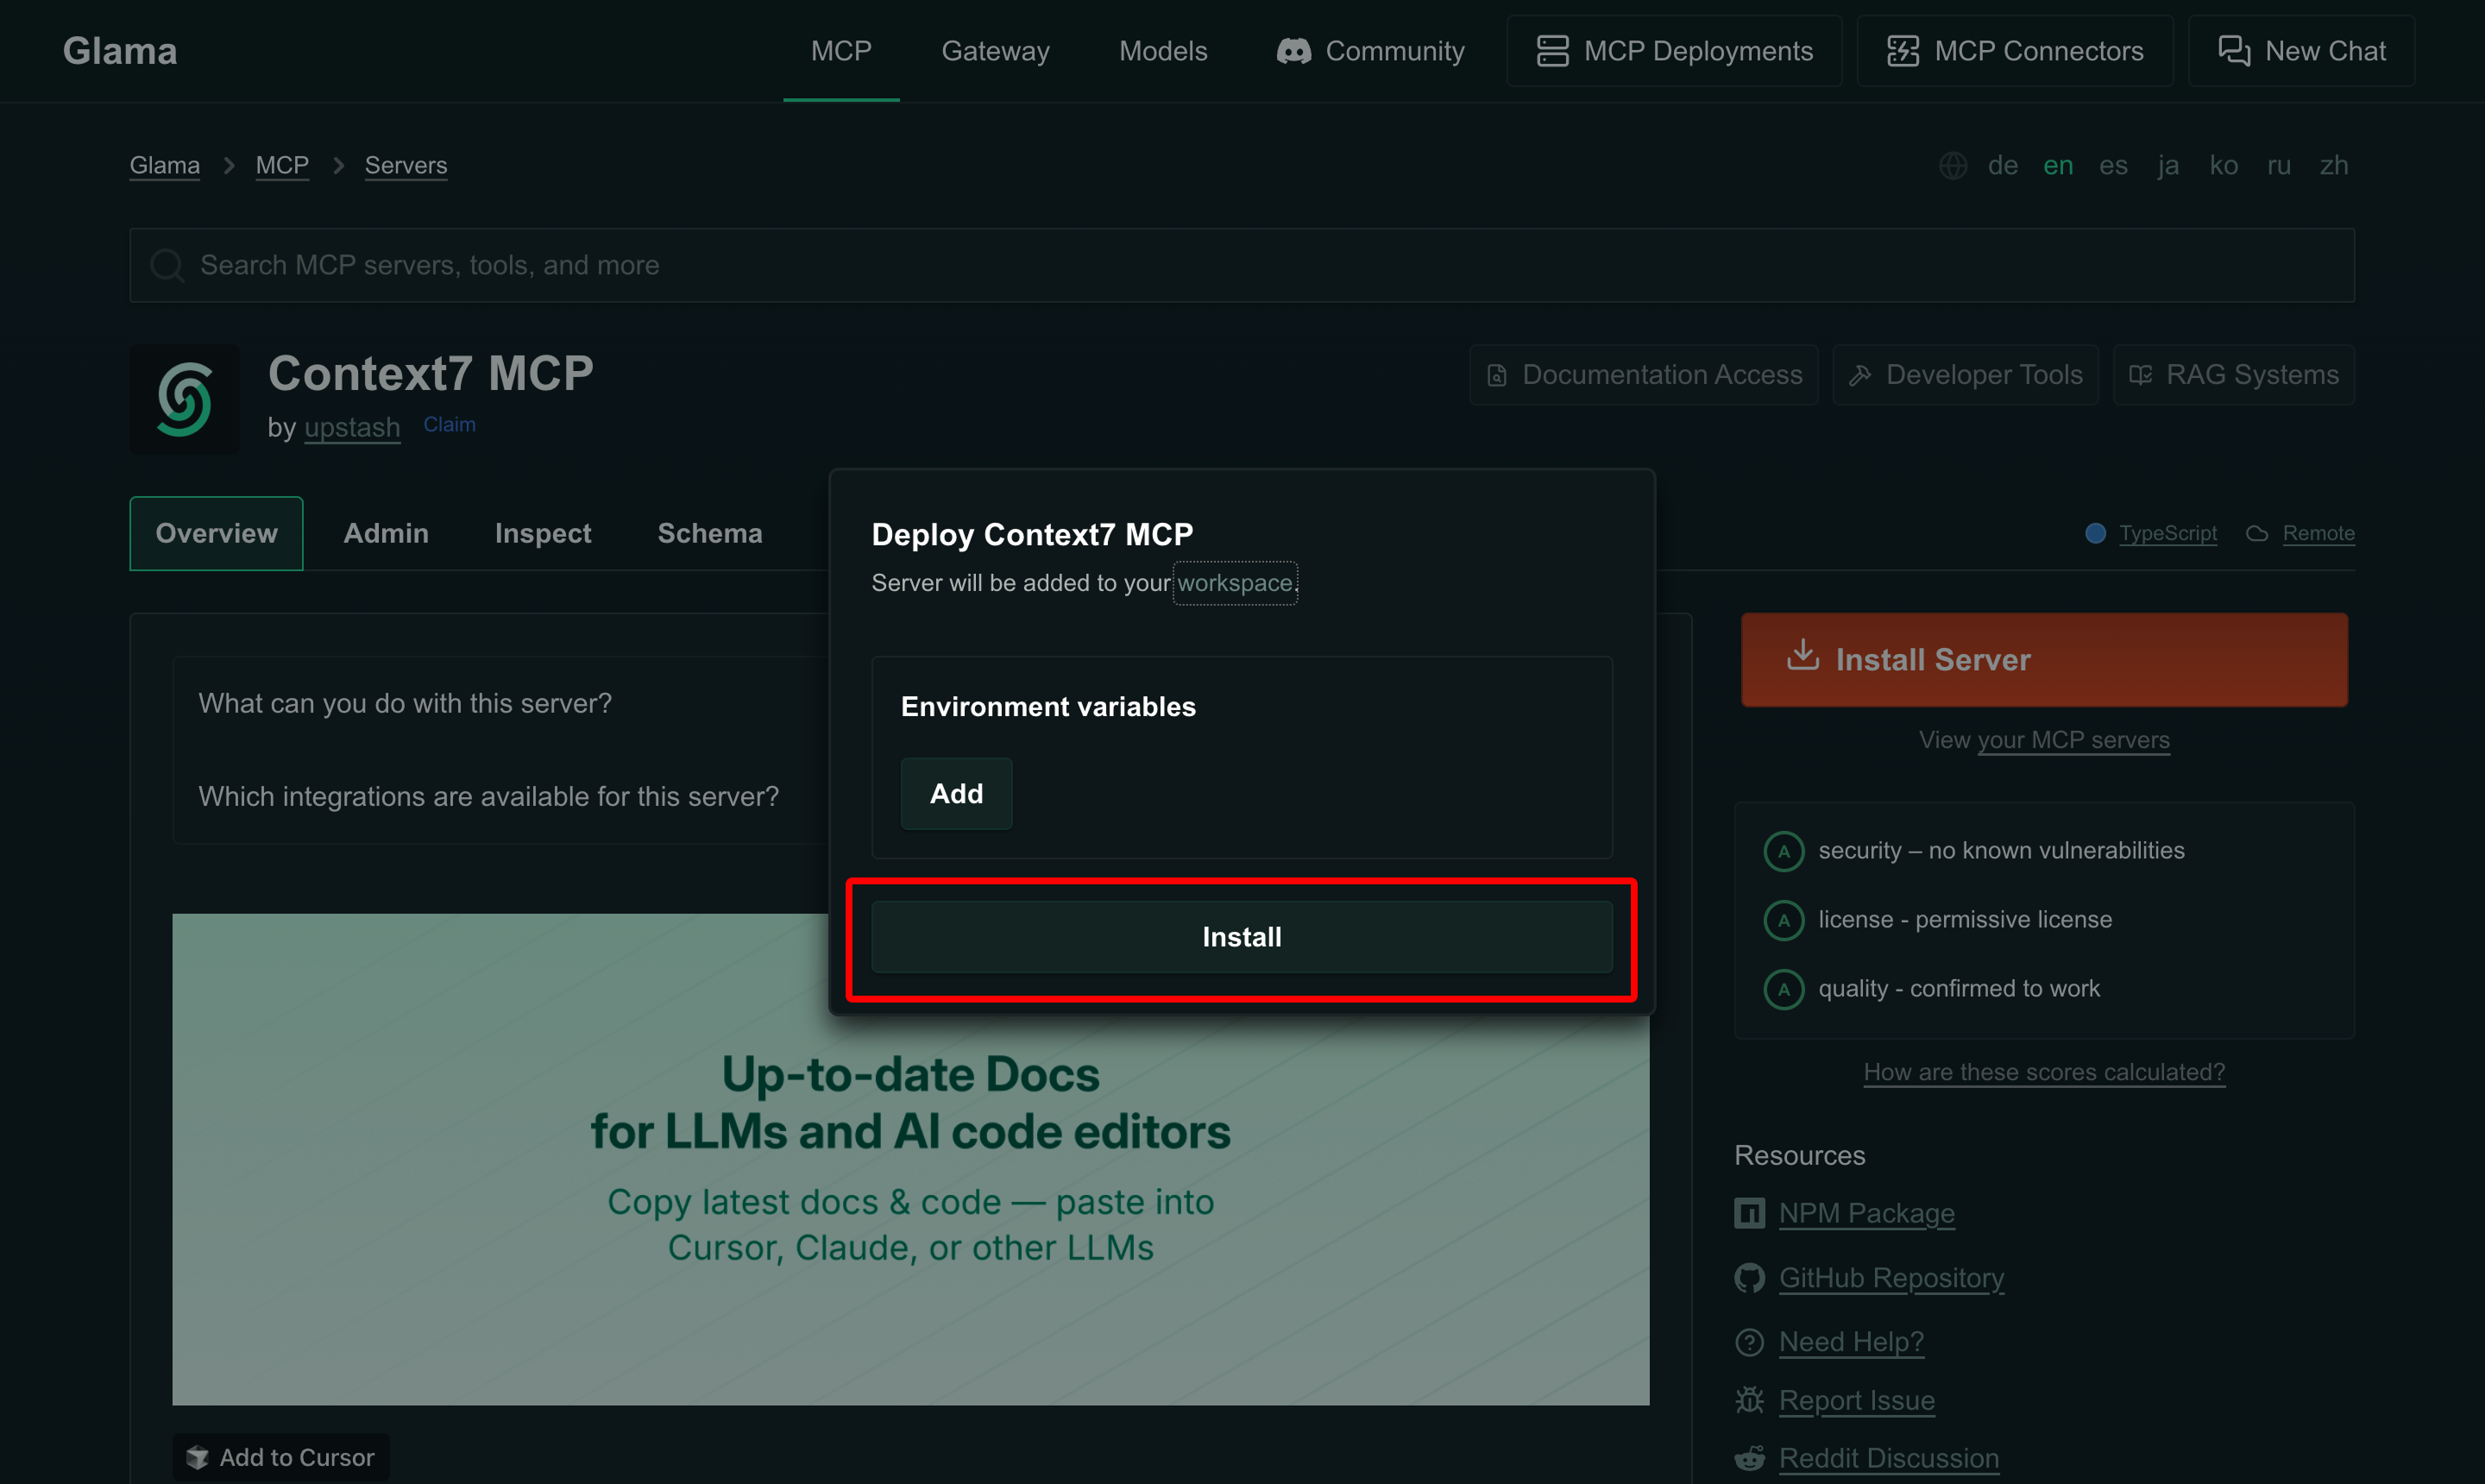Click the Install Server download icon

tap(1802, 657)
